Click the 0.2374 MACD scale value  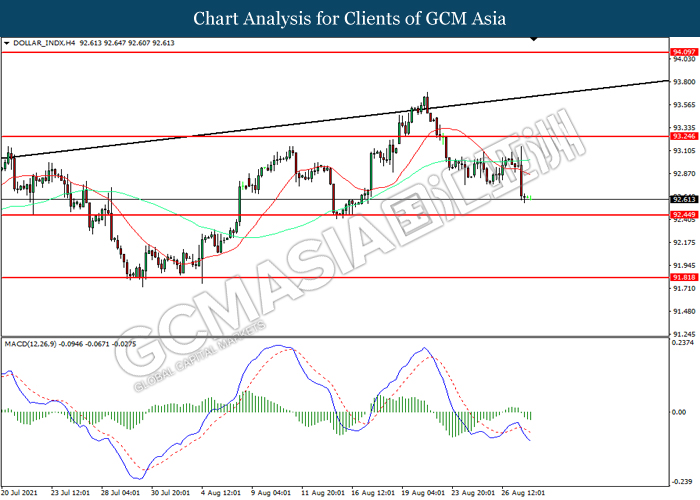pyautogui.click(x=683, y=343)
